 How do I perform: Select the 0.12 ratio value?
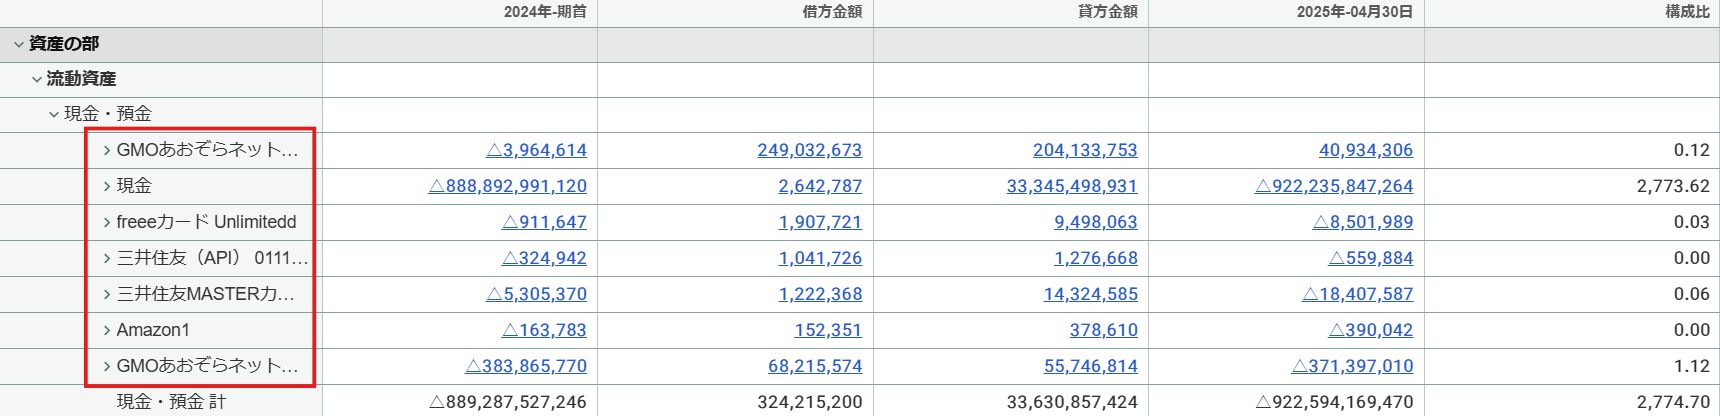click(1692, 150)
